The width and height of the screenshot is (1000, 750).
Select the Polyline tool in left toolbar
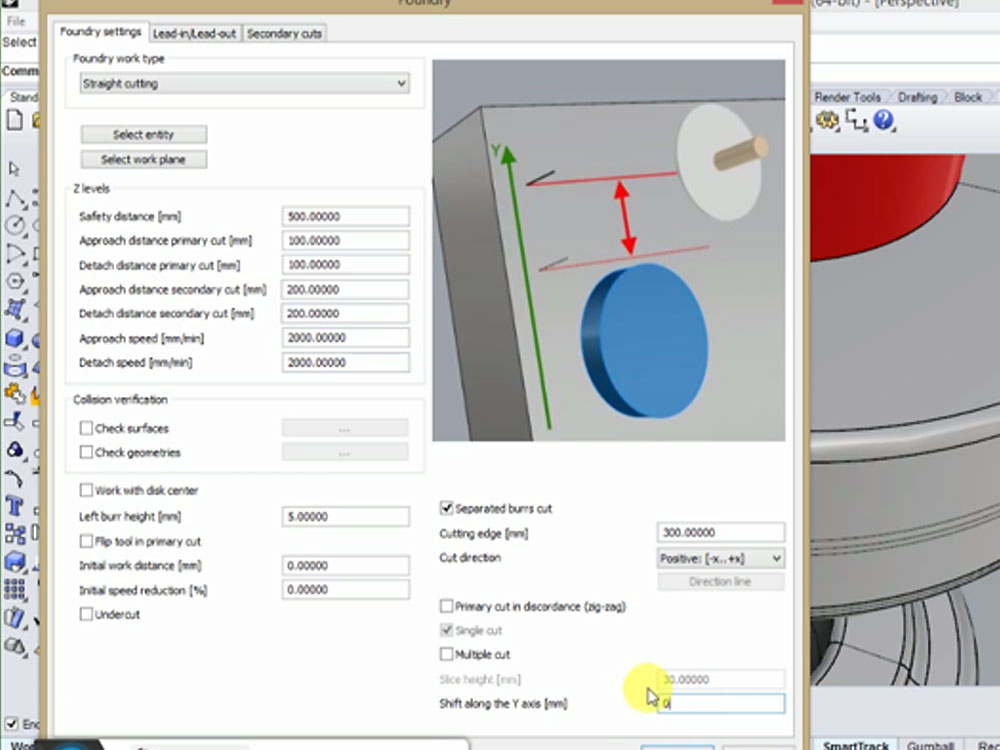(15, 199)
